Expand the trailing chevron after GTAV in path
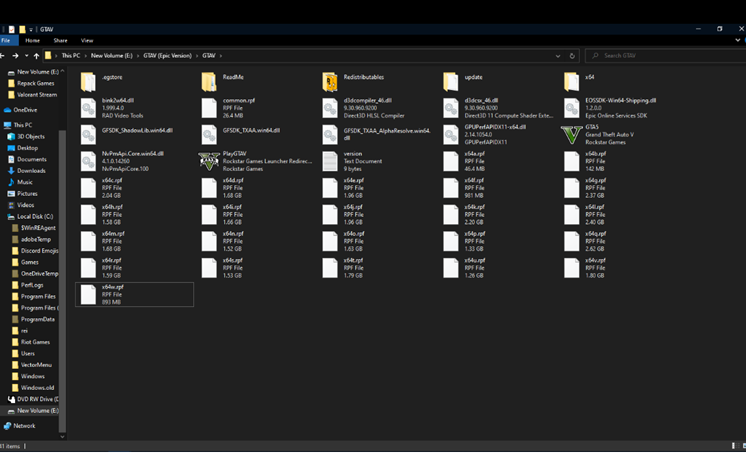Screen dimensions: 746x456 [x=220, y=56]
